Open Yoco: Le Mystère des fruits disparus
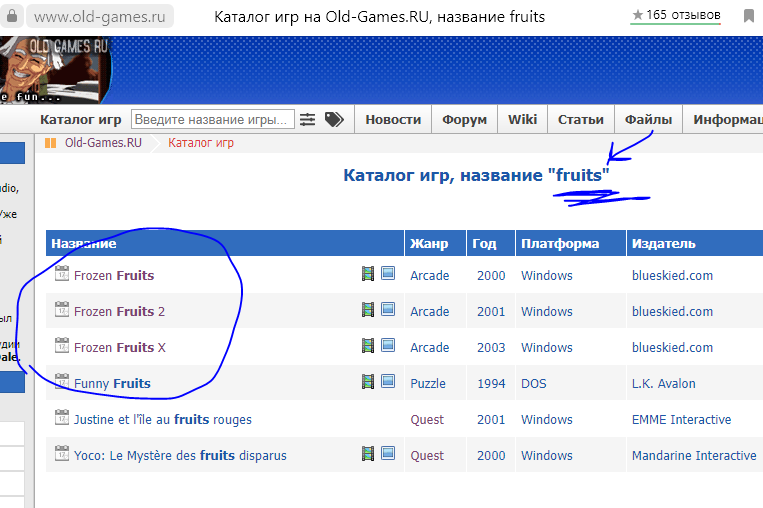This screenshot has width=763, height=508. tap(180, 455)
